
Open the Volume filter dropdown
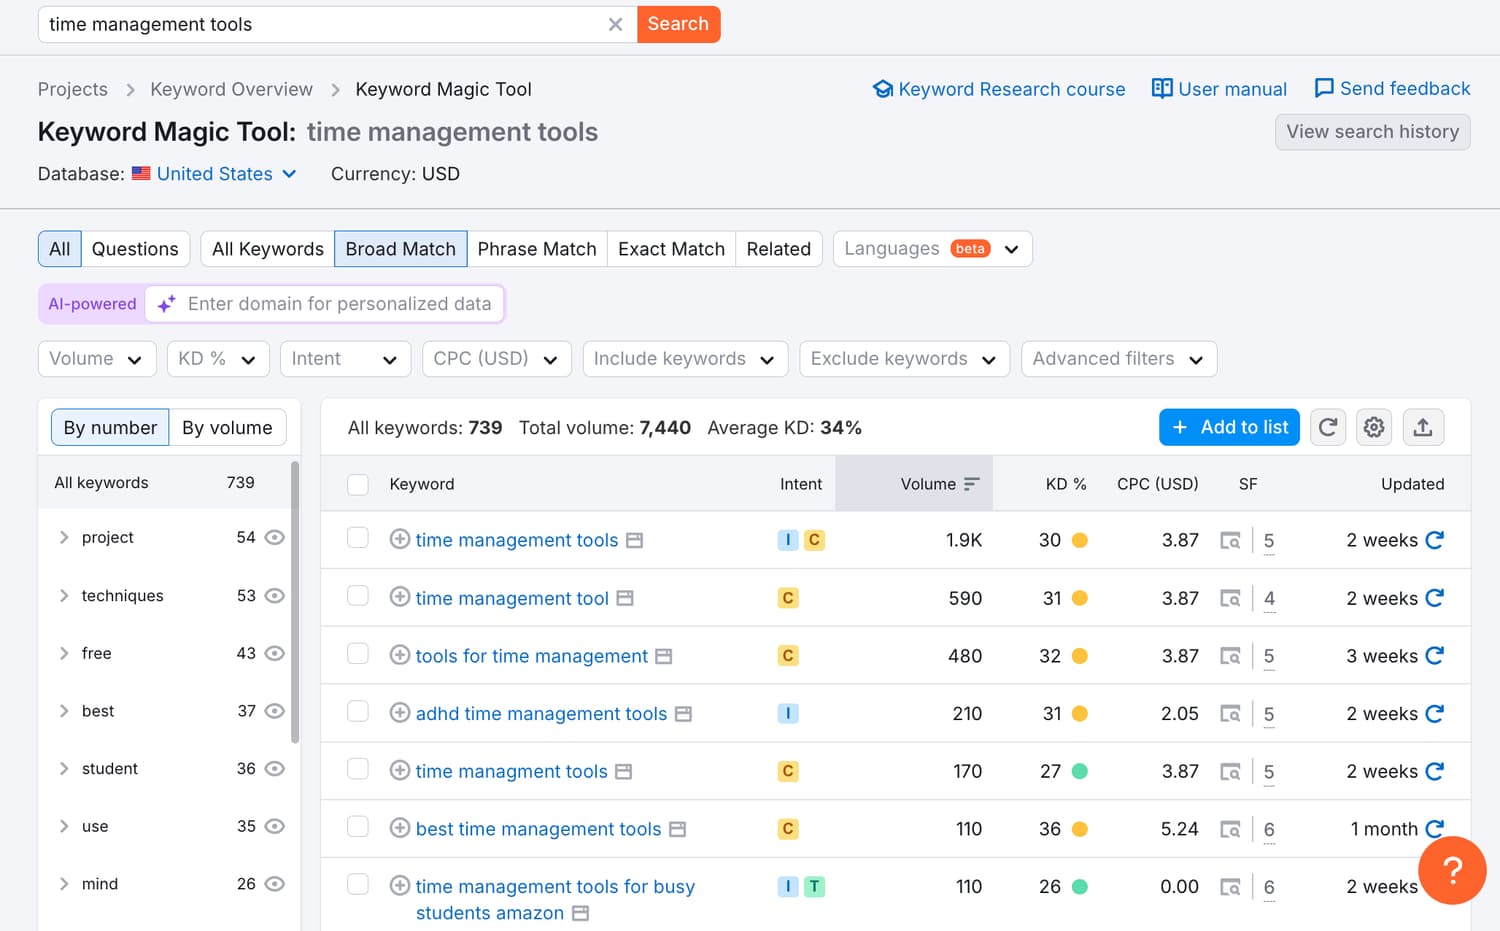click(97, 359)
